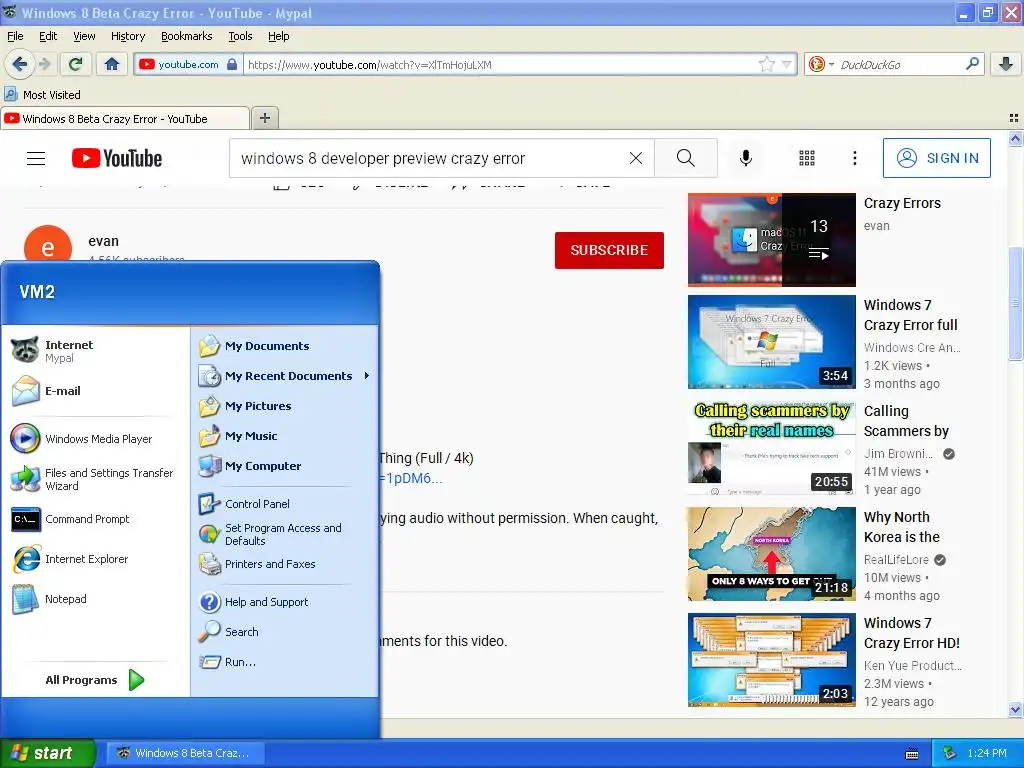Reload the page with the refresh icon
Viewport: 1024px width, 768px height.
pos(76,64)
